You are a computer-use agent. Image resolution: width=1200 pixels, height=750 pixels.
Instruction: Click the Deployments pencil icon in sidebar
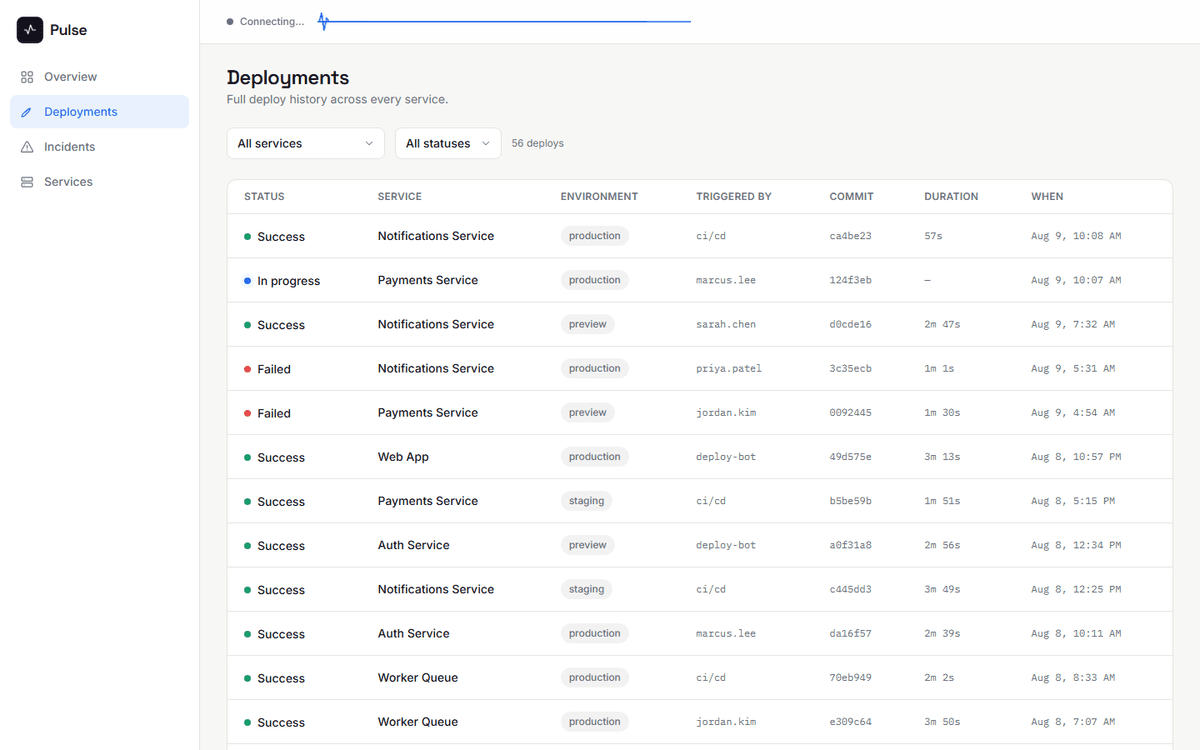(x=27, y=112)
